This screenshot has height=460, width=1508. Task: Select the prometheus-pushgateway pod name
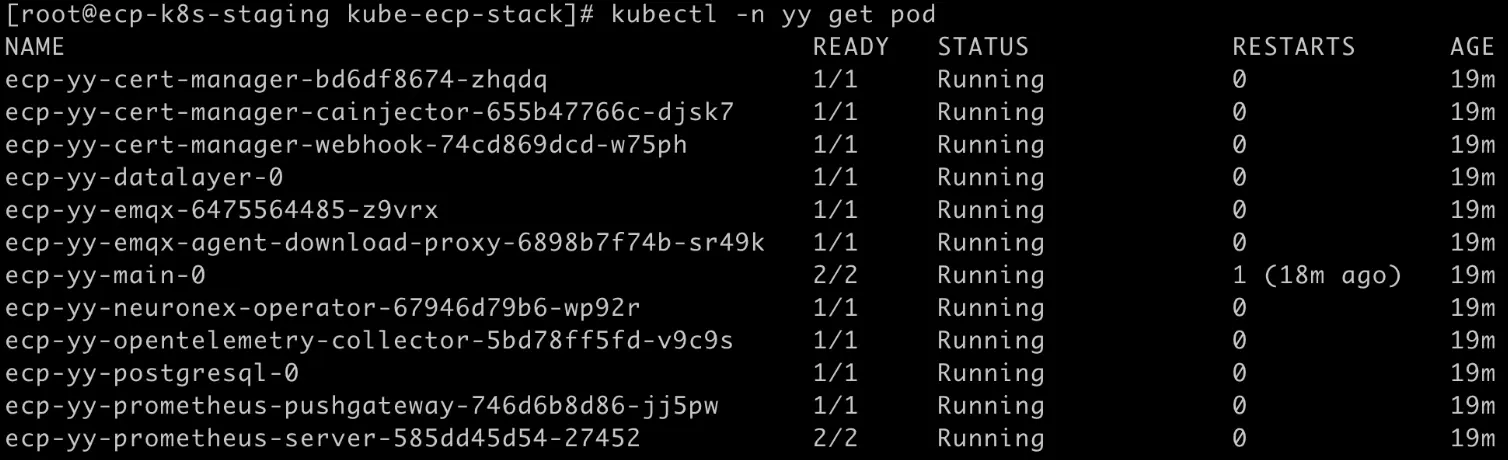(x=362, y=406)
